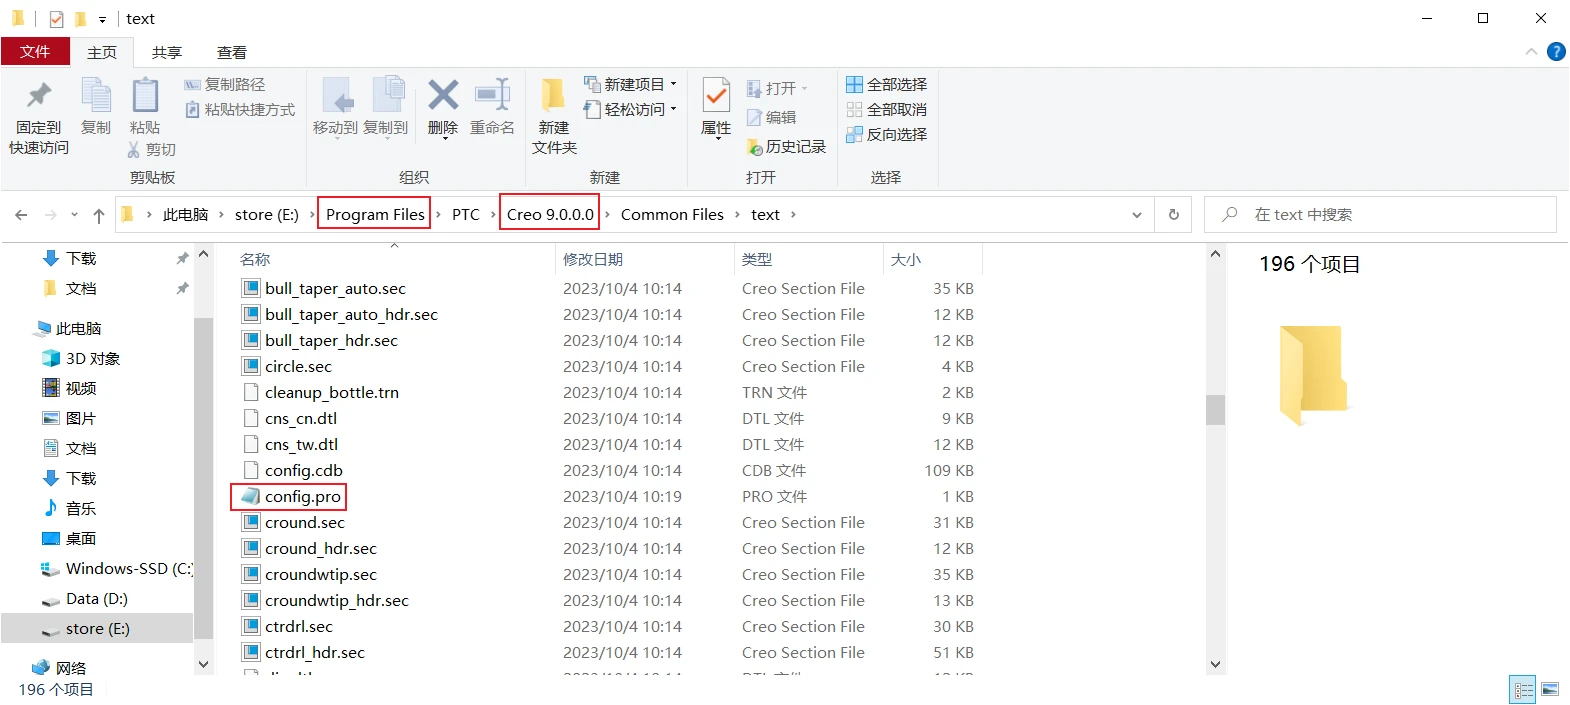Click the file list vertical scrollbar thumb

pyautogui.click(x=1216, y=410)
